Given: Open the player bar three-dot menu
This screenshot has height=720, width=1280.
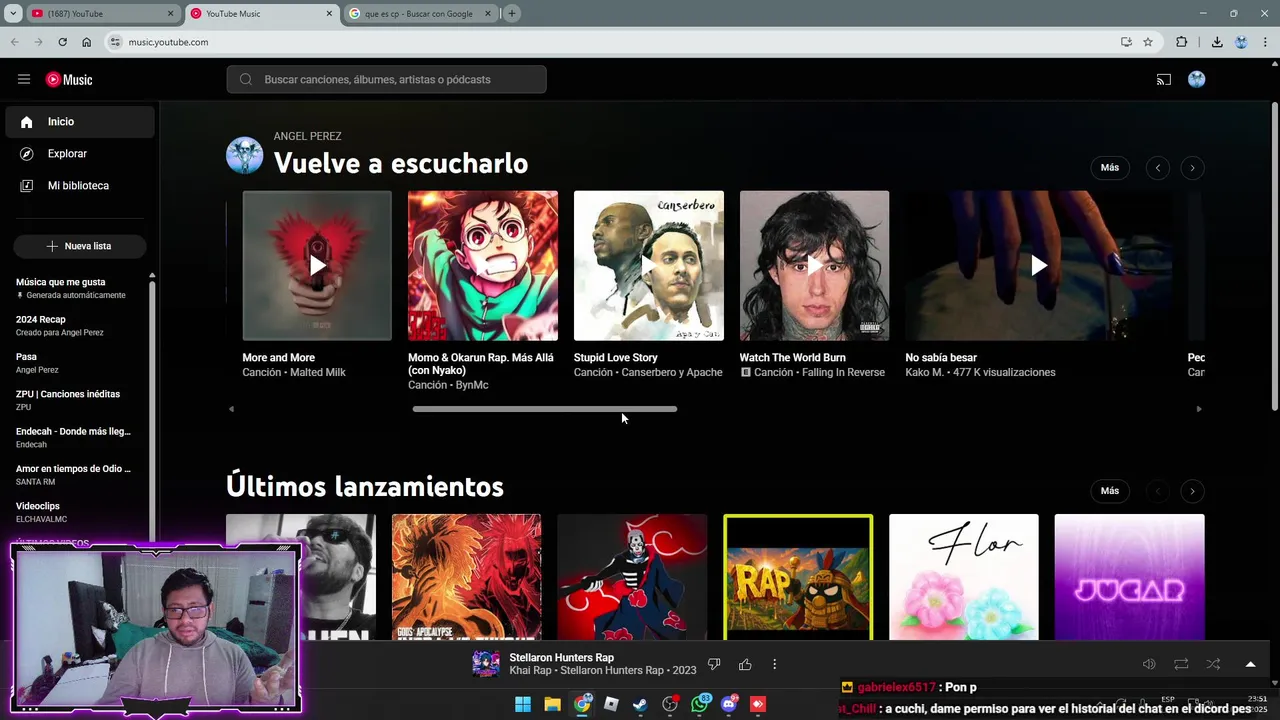Looking at the screenshot, I should [774, 664].
